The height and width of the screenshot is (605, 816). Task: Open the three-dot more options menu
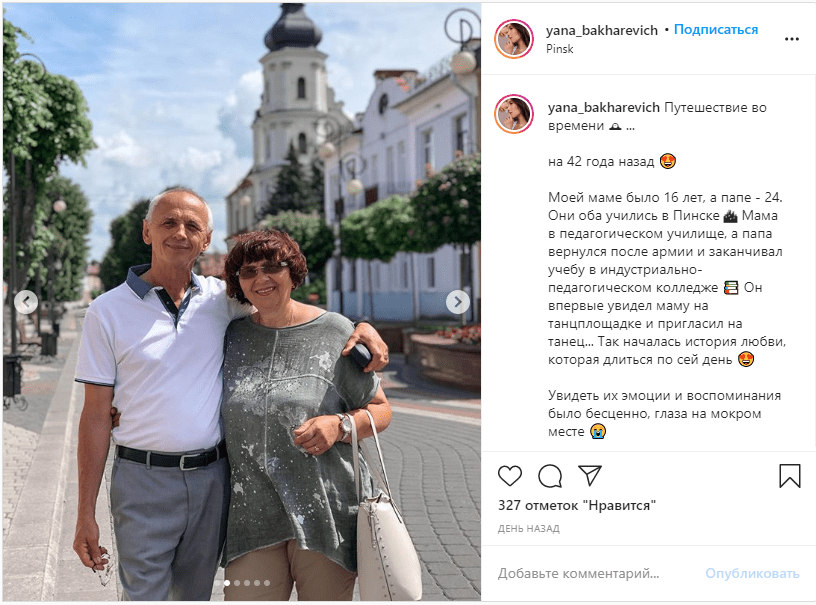point(792,39)
